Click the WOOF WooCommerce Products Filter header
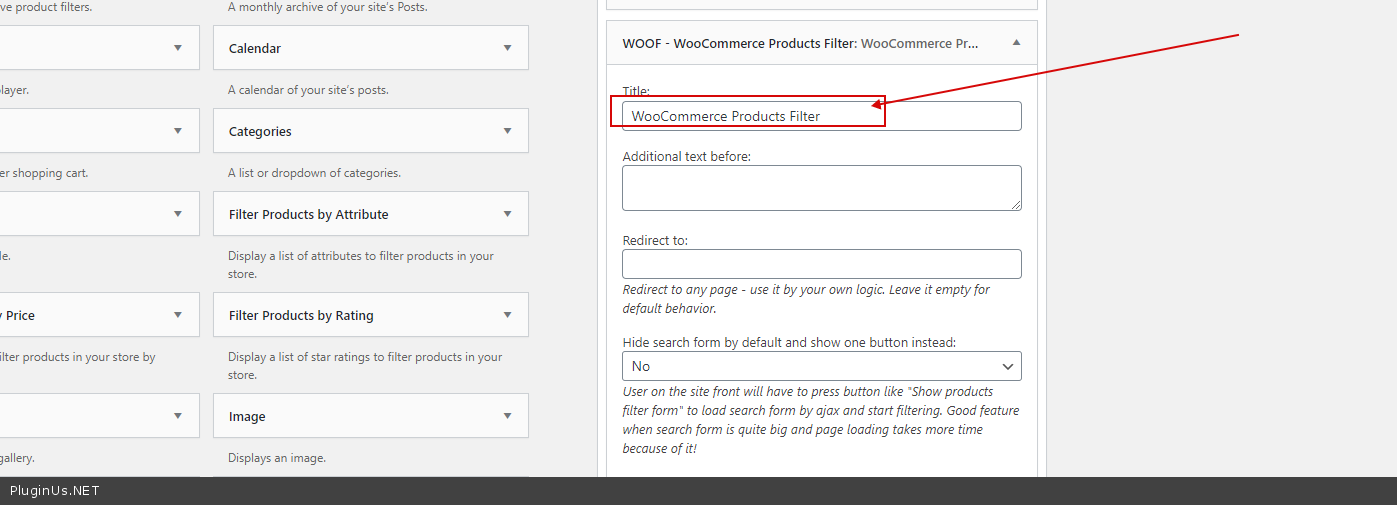This screenshot has width=1397, height=505. pos(800,43)
